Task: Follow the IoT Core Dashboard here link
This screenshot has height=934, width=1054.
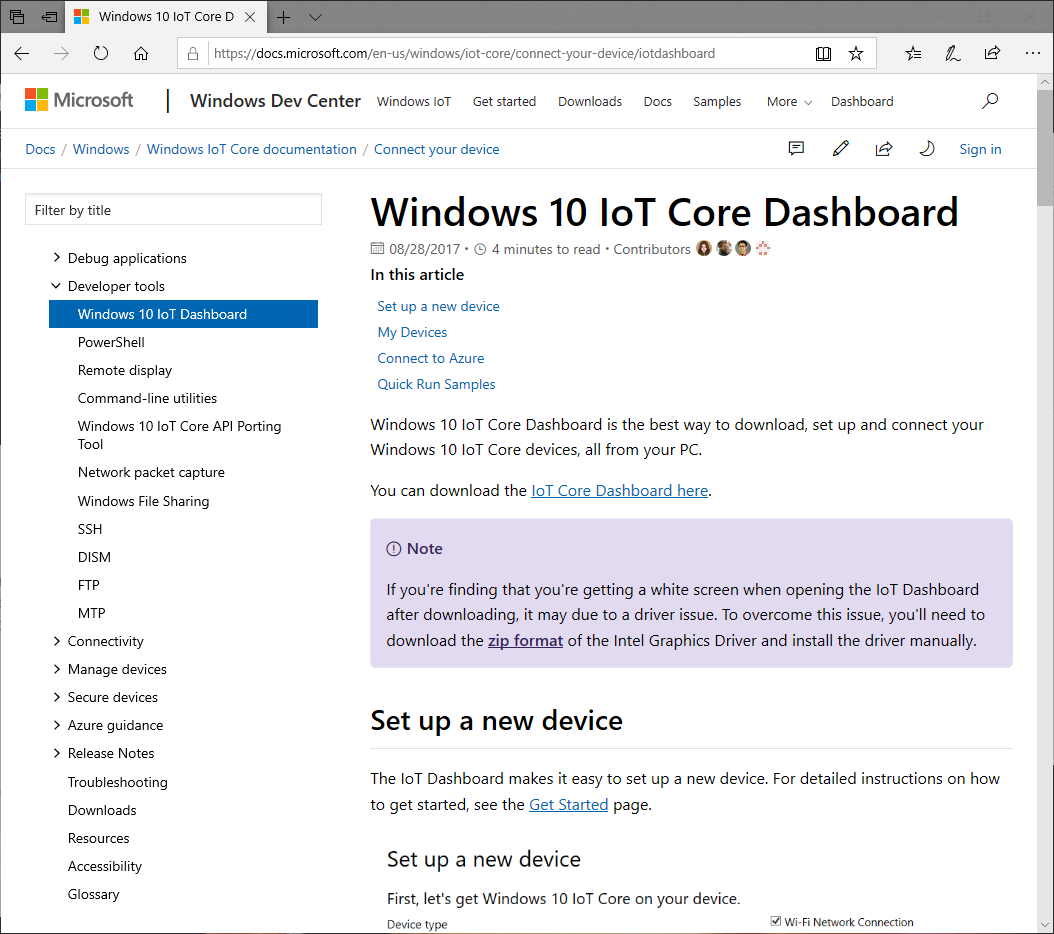Action: pyautogui.click(x=619, y=490)
